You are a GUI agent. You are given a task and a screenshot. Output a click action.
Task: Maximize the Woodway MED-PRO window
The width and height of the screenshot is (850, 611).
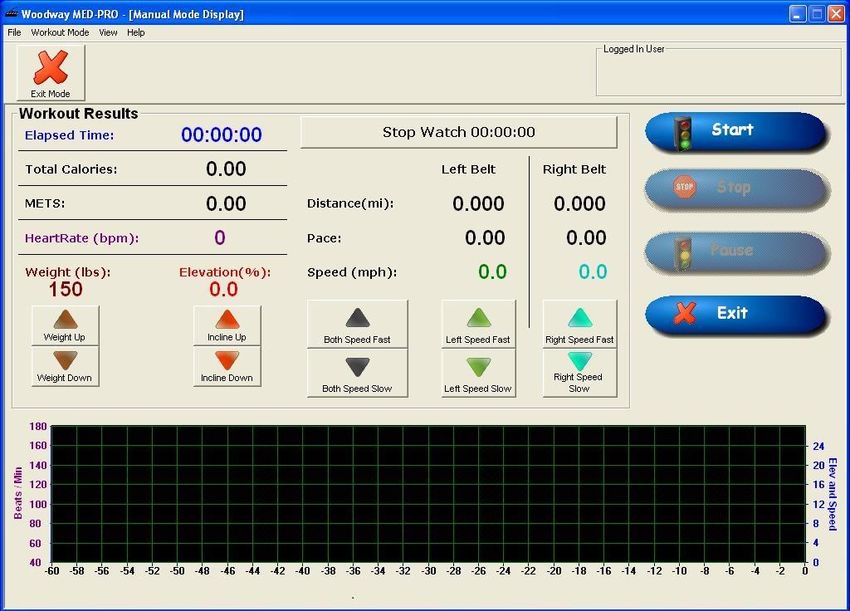point(816,14)
